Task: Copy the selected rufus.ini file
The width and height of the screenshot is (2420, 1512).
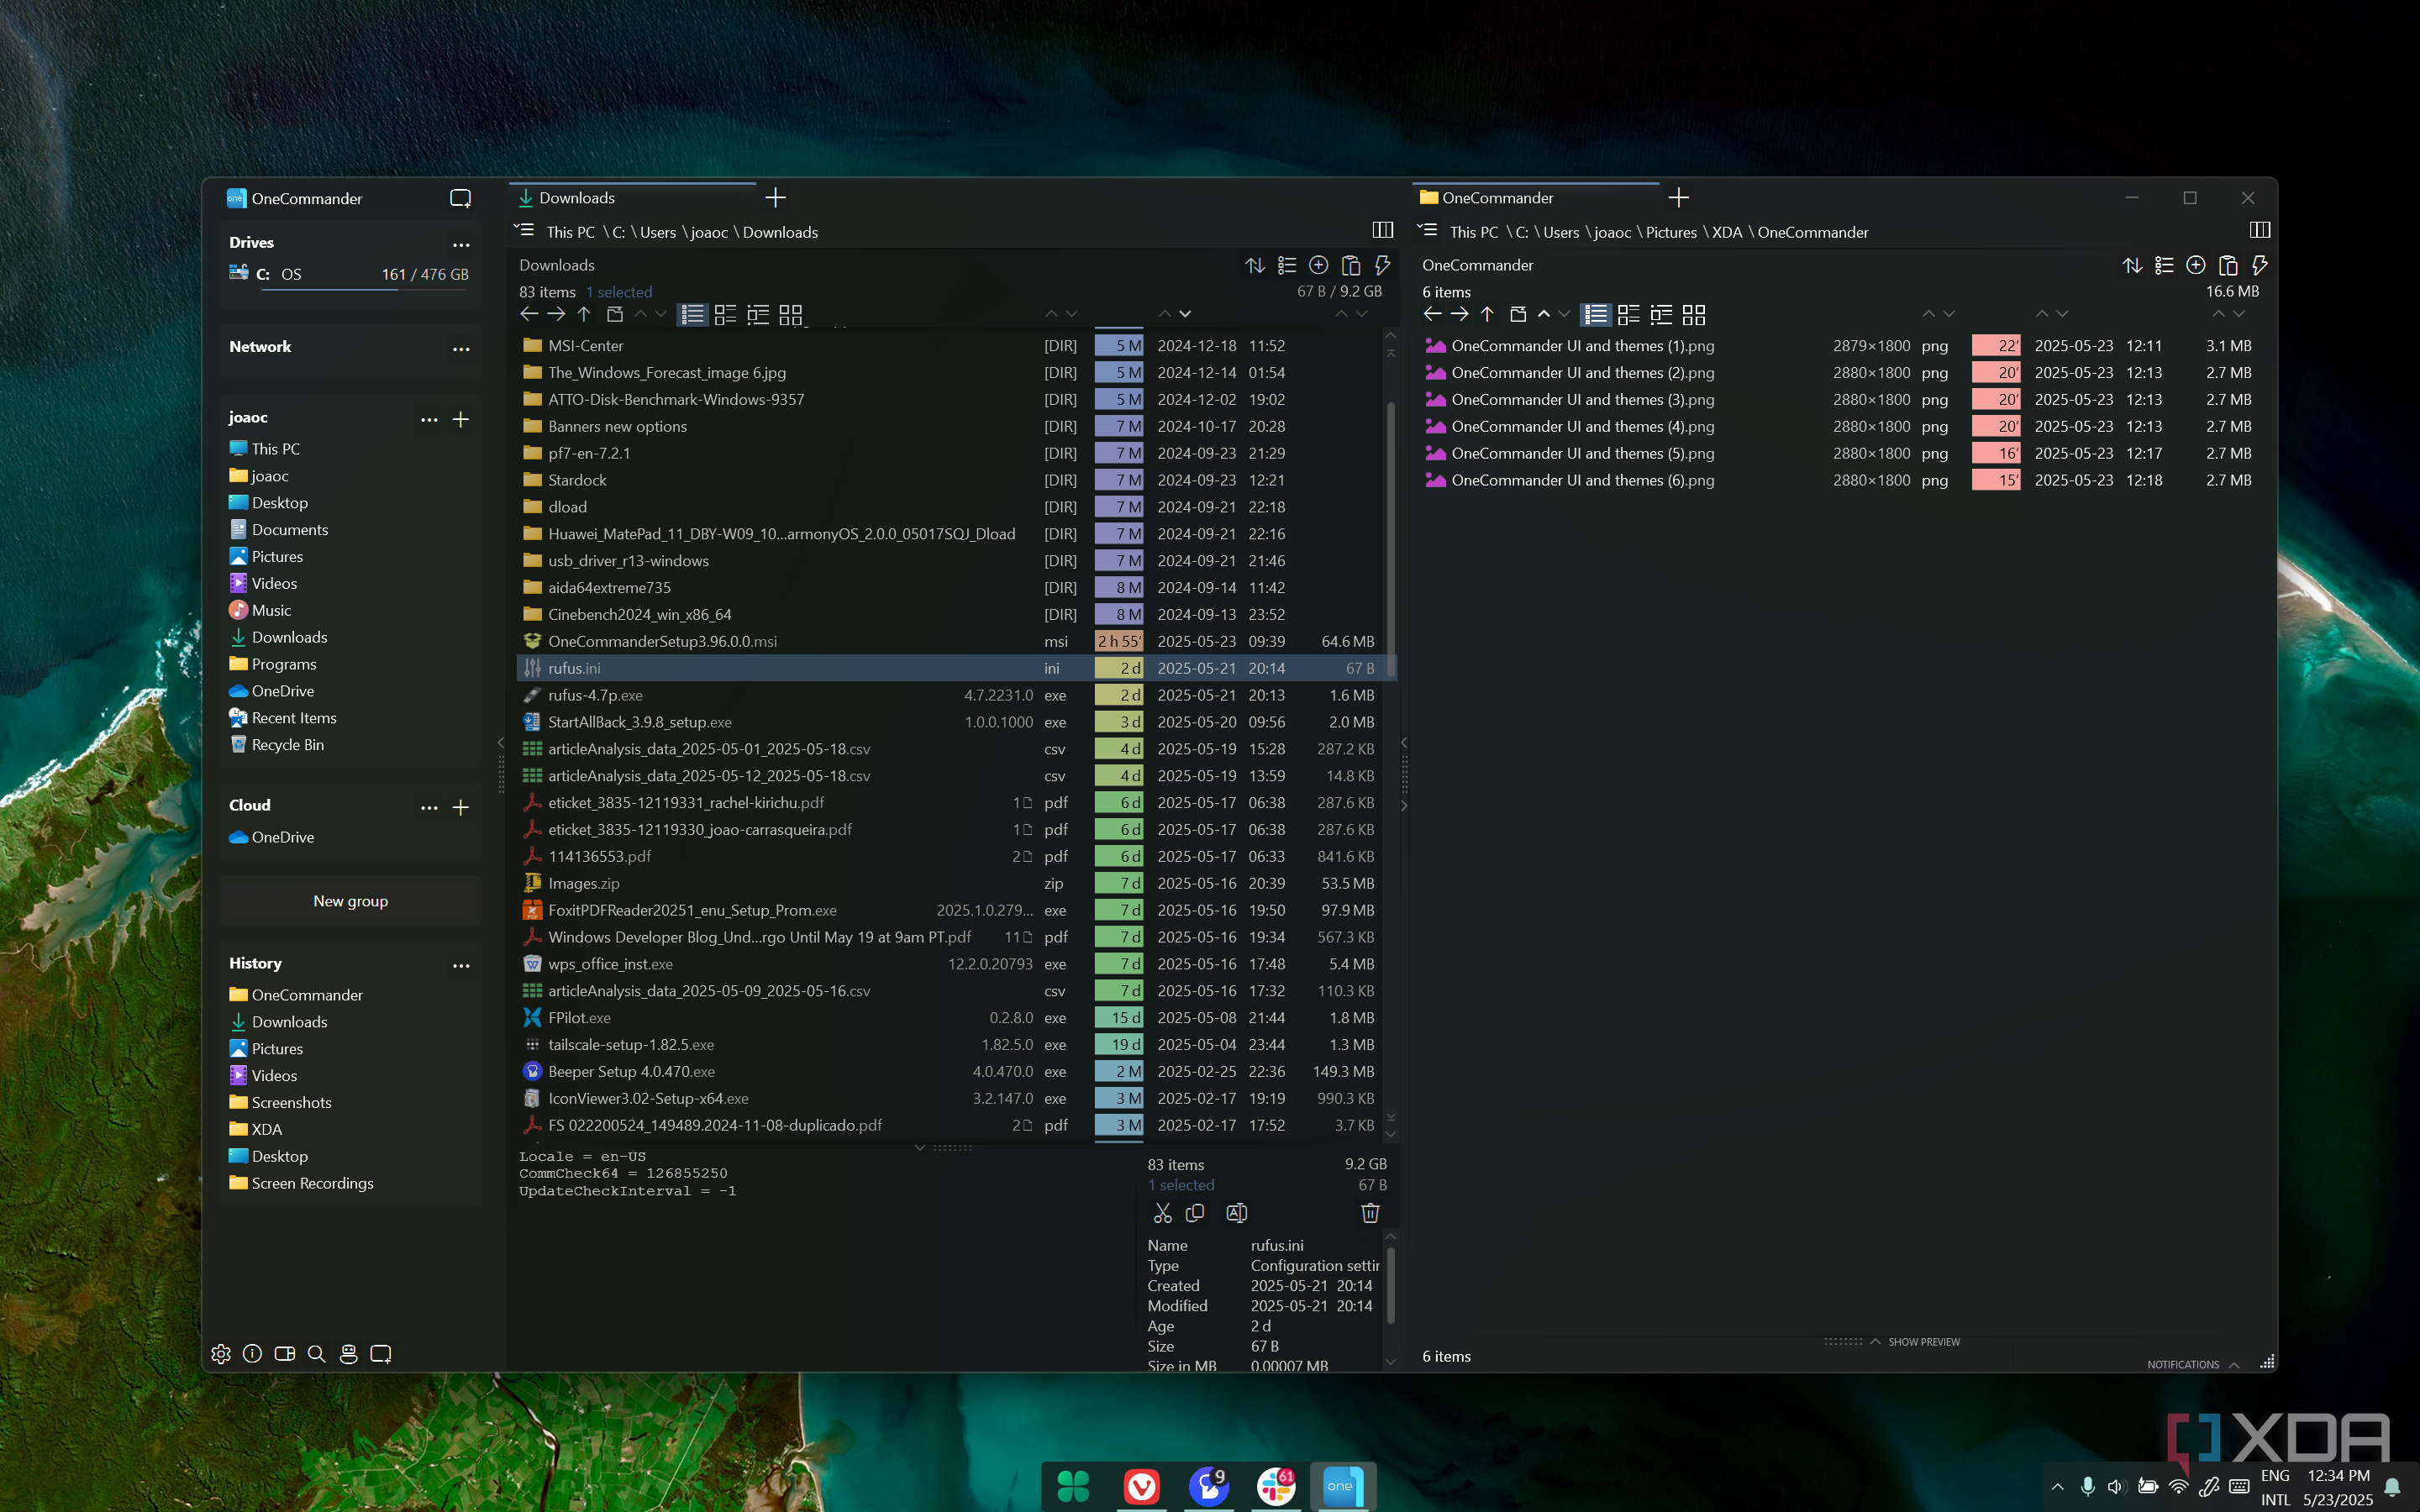Action: [1194, 1213]
